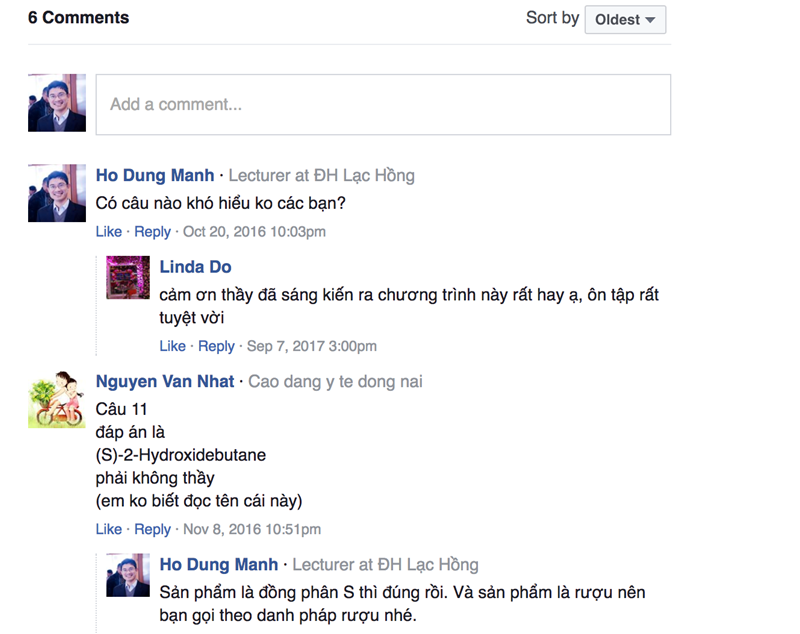Open the Sort by Oldest dropdown

point(625,19)
